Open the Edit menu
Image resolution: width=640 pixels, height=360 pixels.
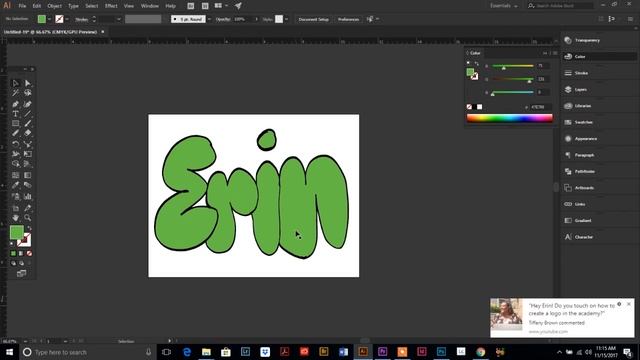[x=37, y=6]
